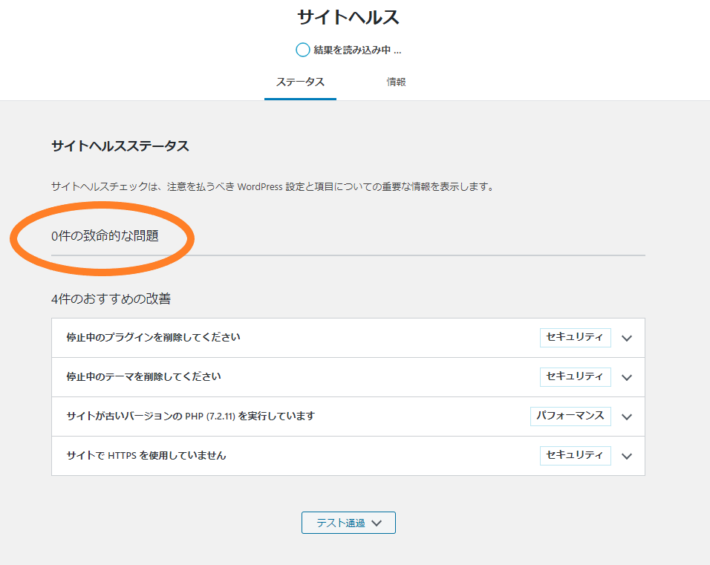This screenshot has height=565, width=710.
Task: Click the arrow inside the テスト通過 button
Action: click(376, 523)
